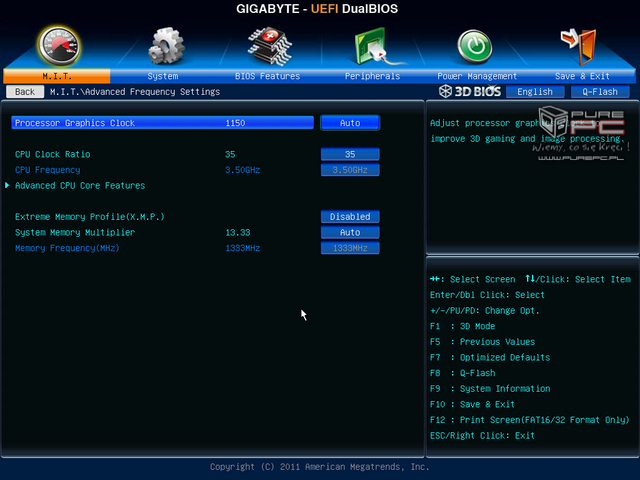Click the F8 : Q-Flash help line
The image size is (640, 480).
click(x=462, y=373)
